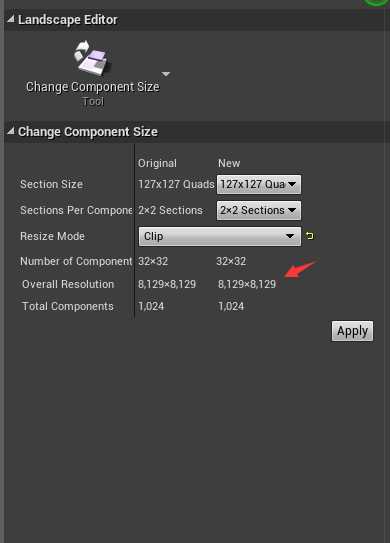Click the Change Component Size header title
The height and width of the screenshot is (543, 390).
coord(88,132)
